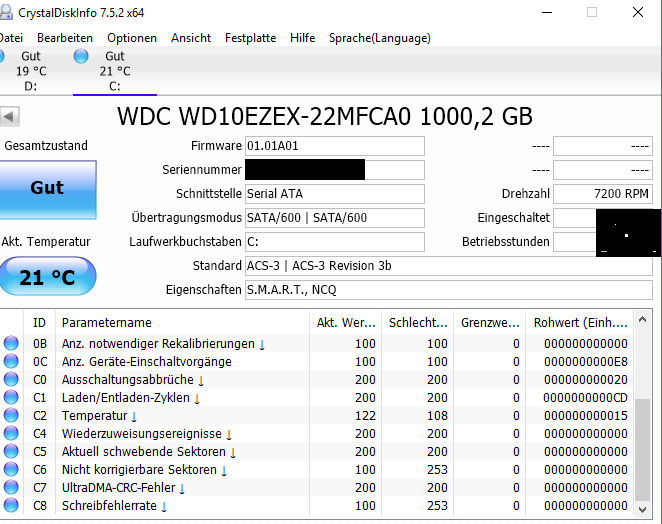Click the Grenzwe... column header
Image resolution: width=662 pixels, height=524 pixels.
[490, 323]
